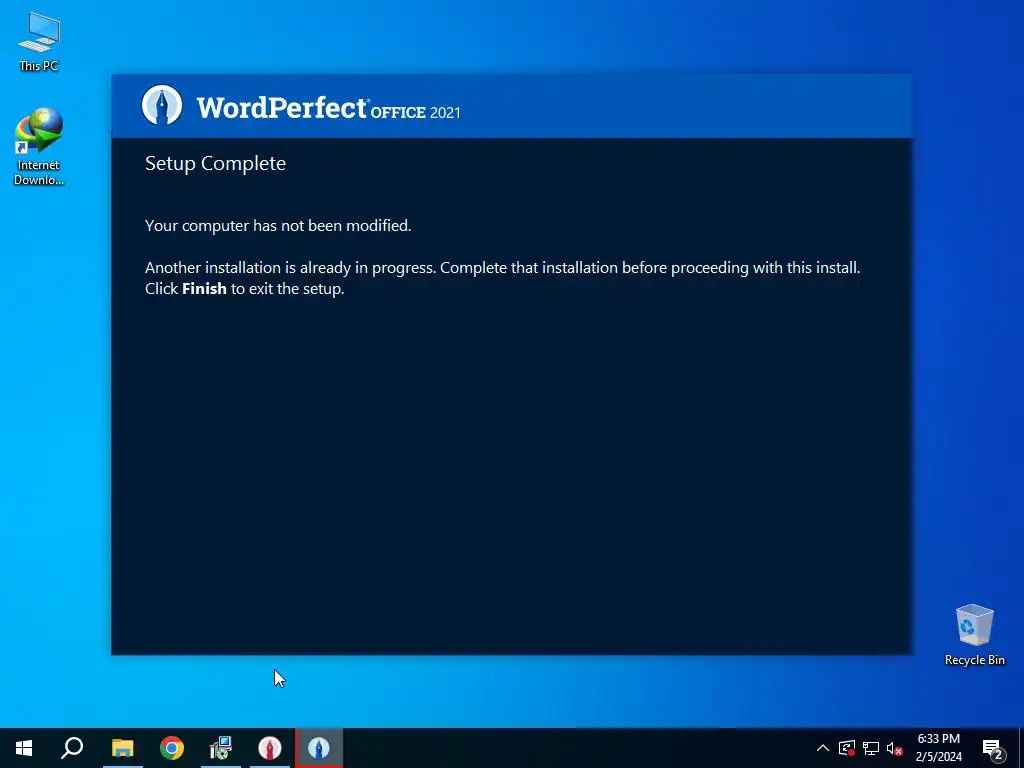Switch to the red WordPerfect taskbar icon
Image resolution: width=1024 pixels, height=768 pixels.
(270, 748)
